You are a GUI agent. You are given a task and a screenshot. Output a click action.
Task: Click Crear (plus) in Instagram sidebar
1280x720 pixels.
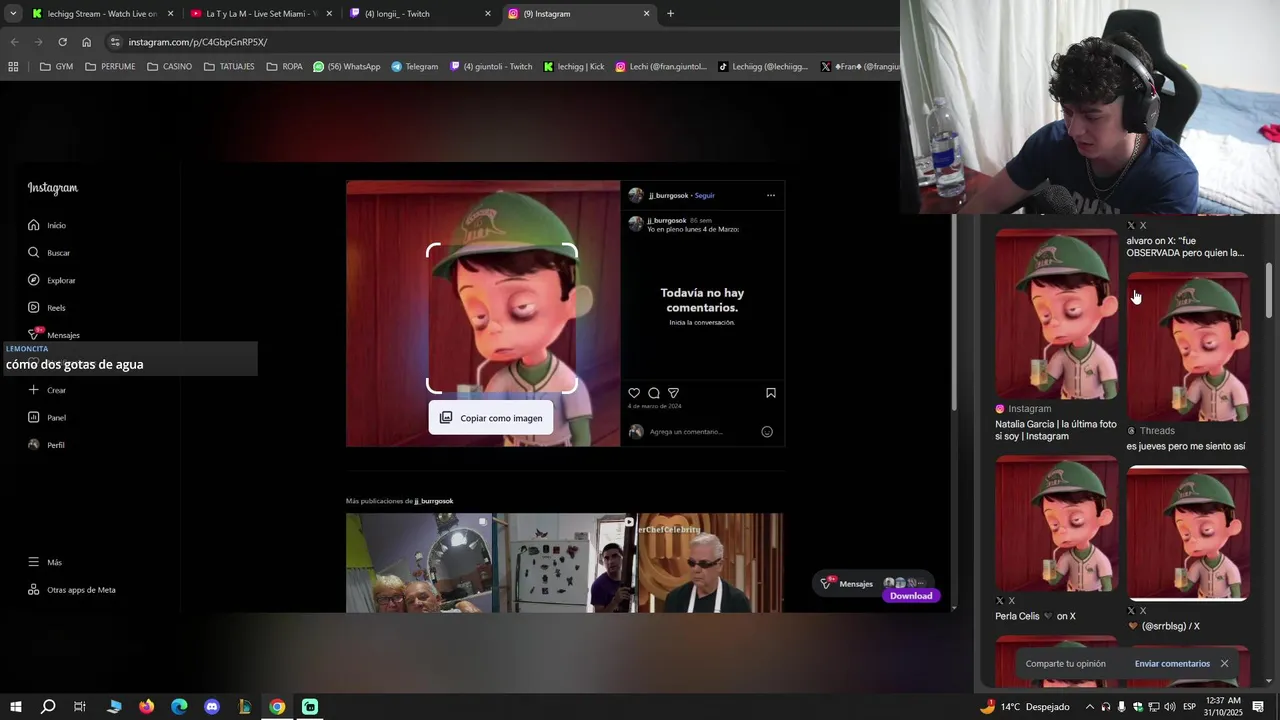[x=47, y=390]
